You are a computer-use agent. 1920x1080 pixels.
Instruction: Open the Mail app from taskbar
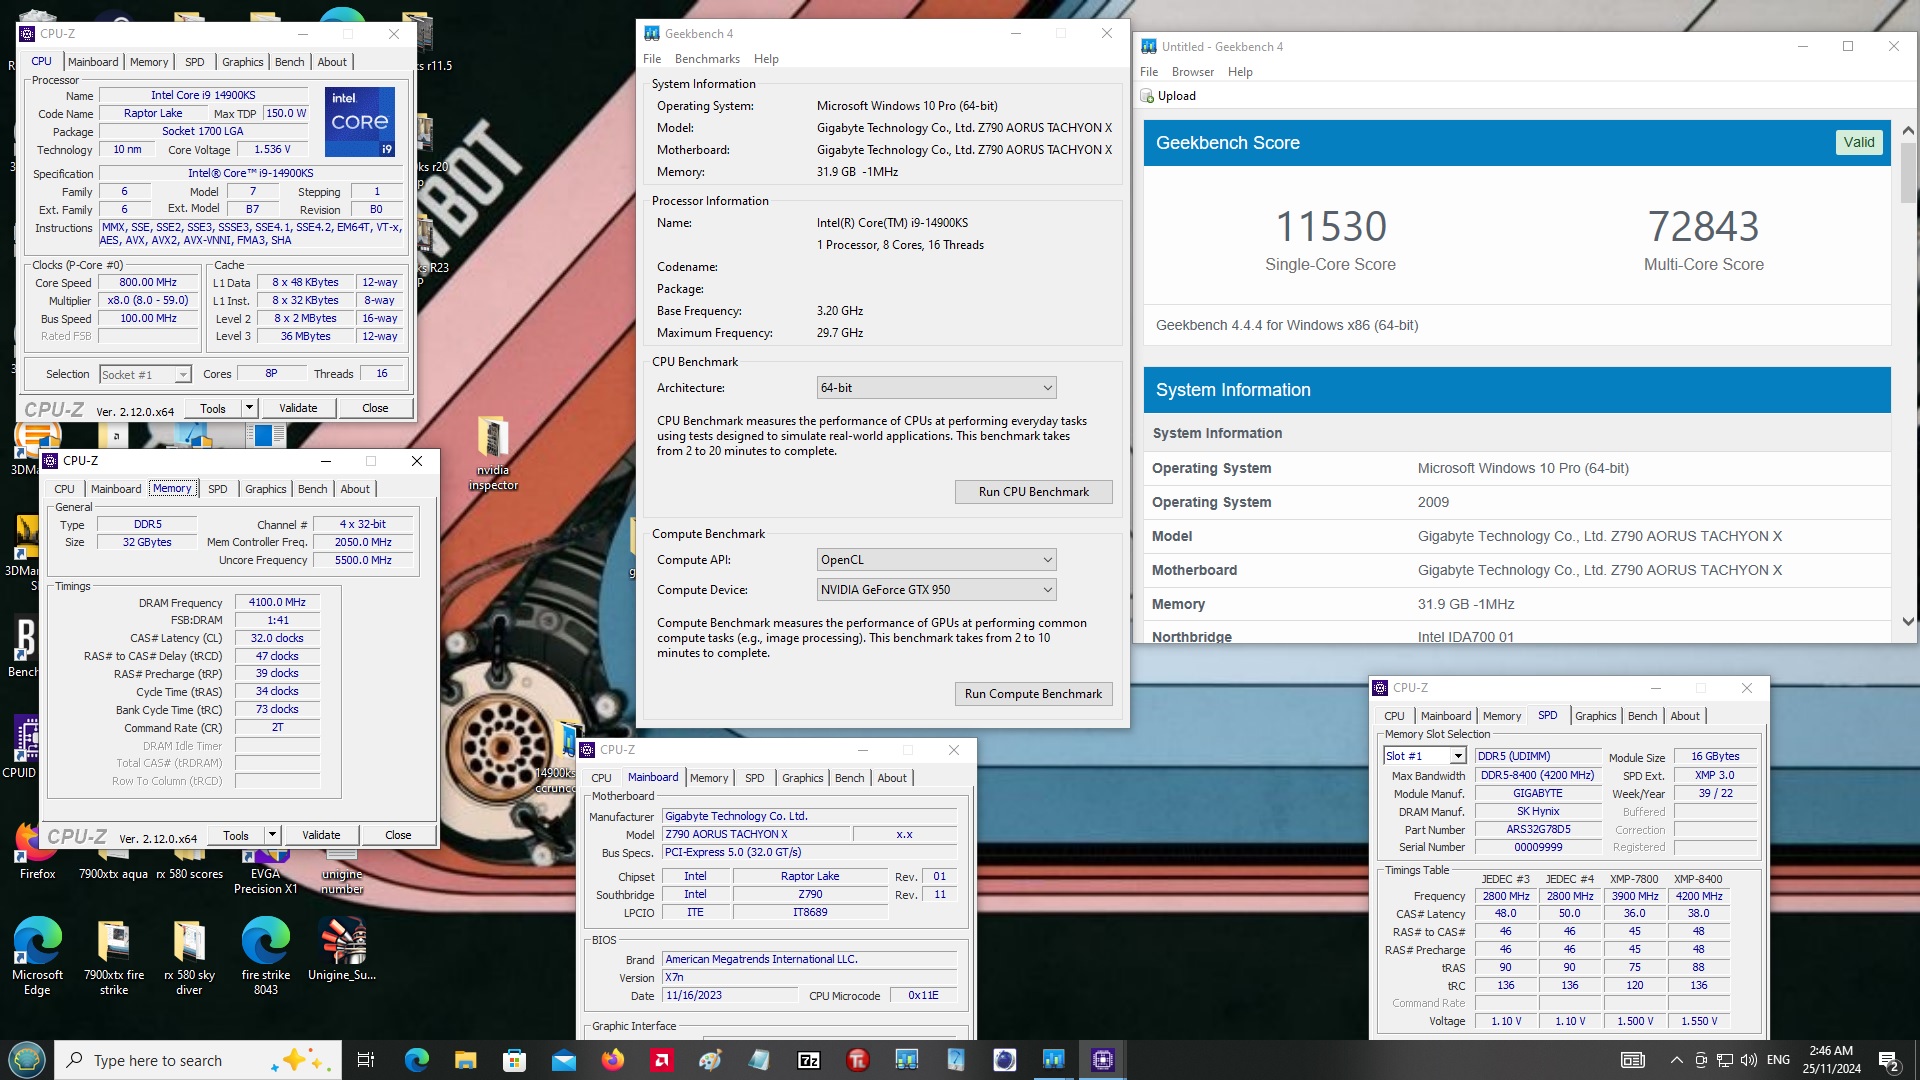563,1060
